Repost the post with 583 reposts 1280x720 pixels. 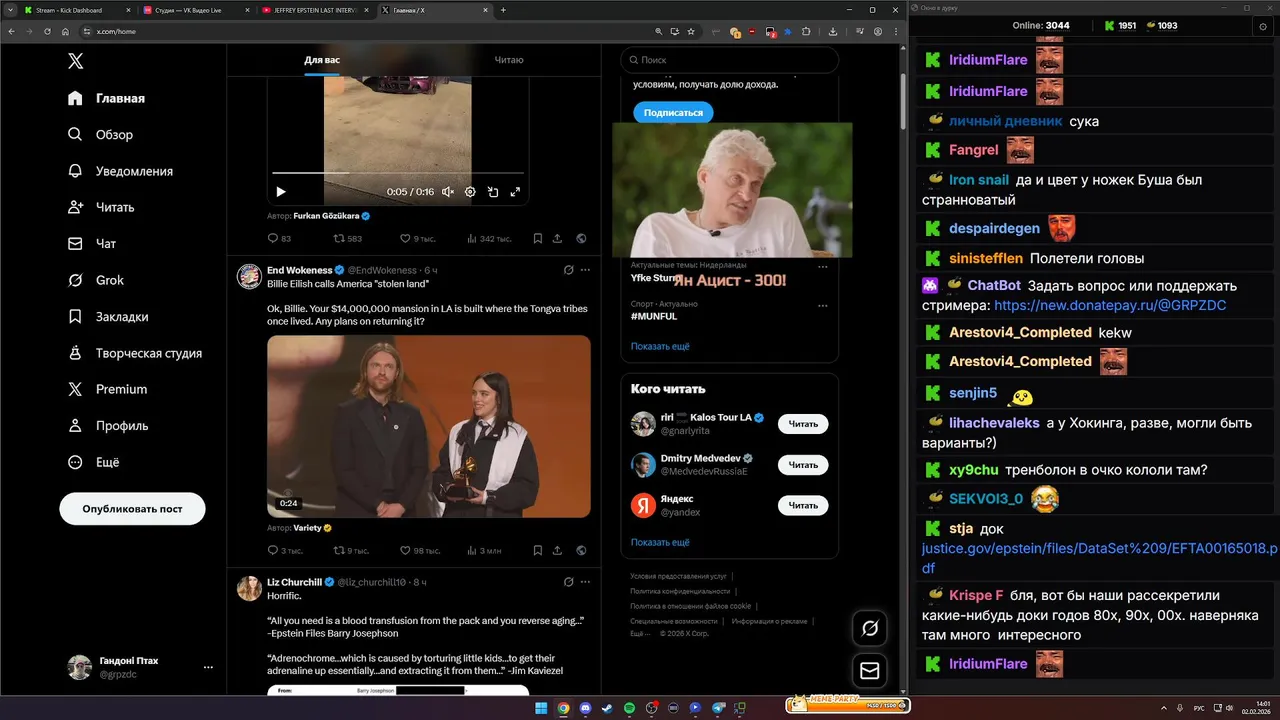pyautogui.click(x=347, y=239)
